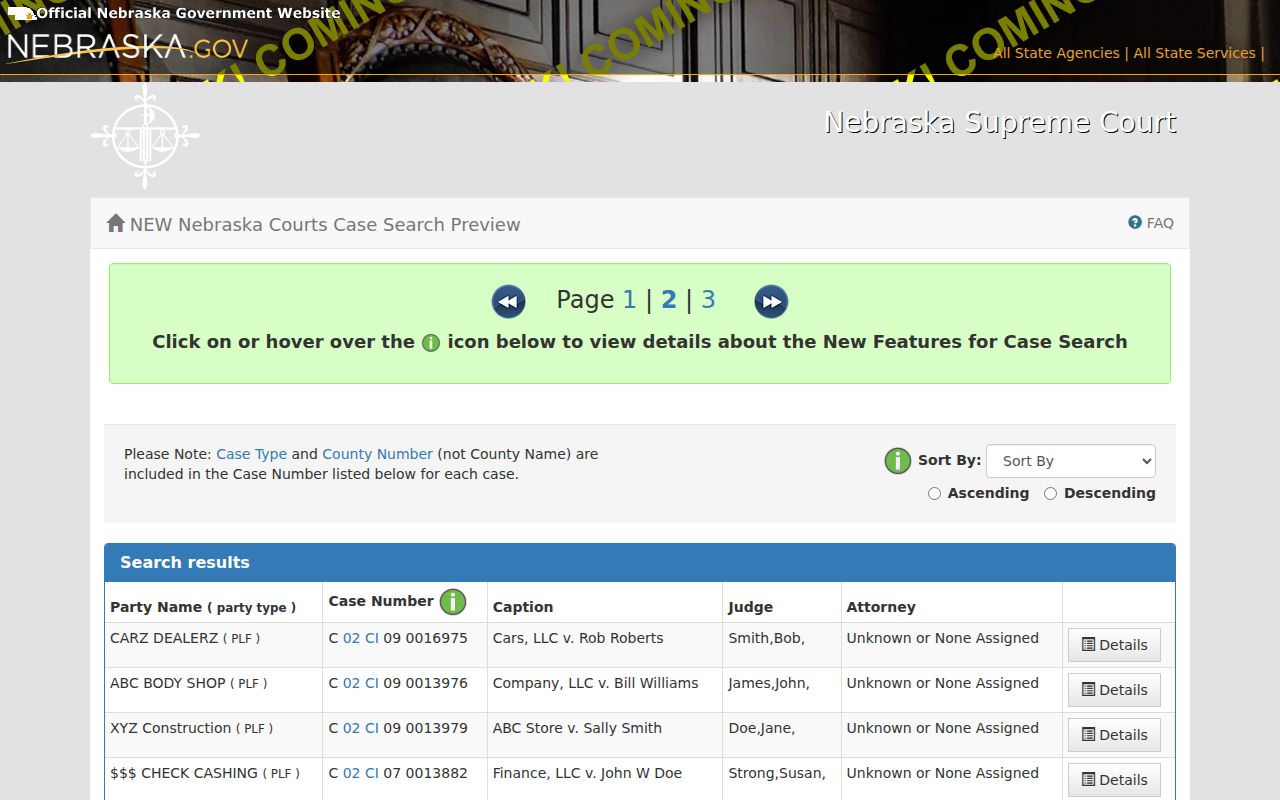Select Descending sort order
The height and width of the screenshot is (800, 1280).
[x=1050, y=493]
